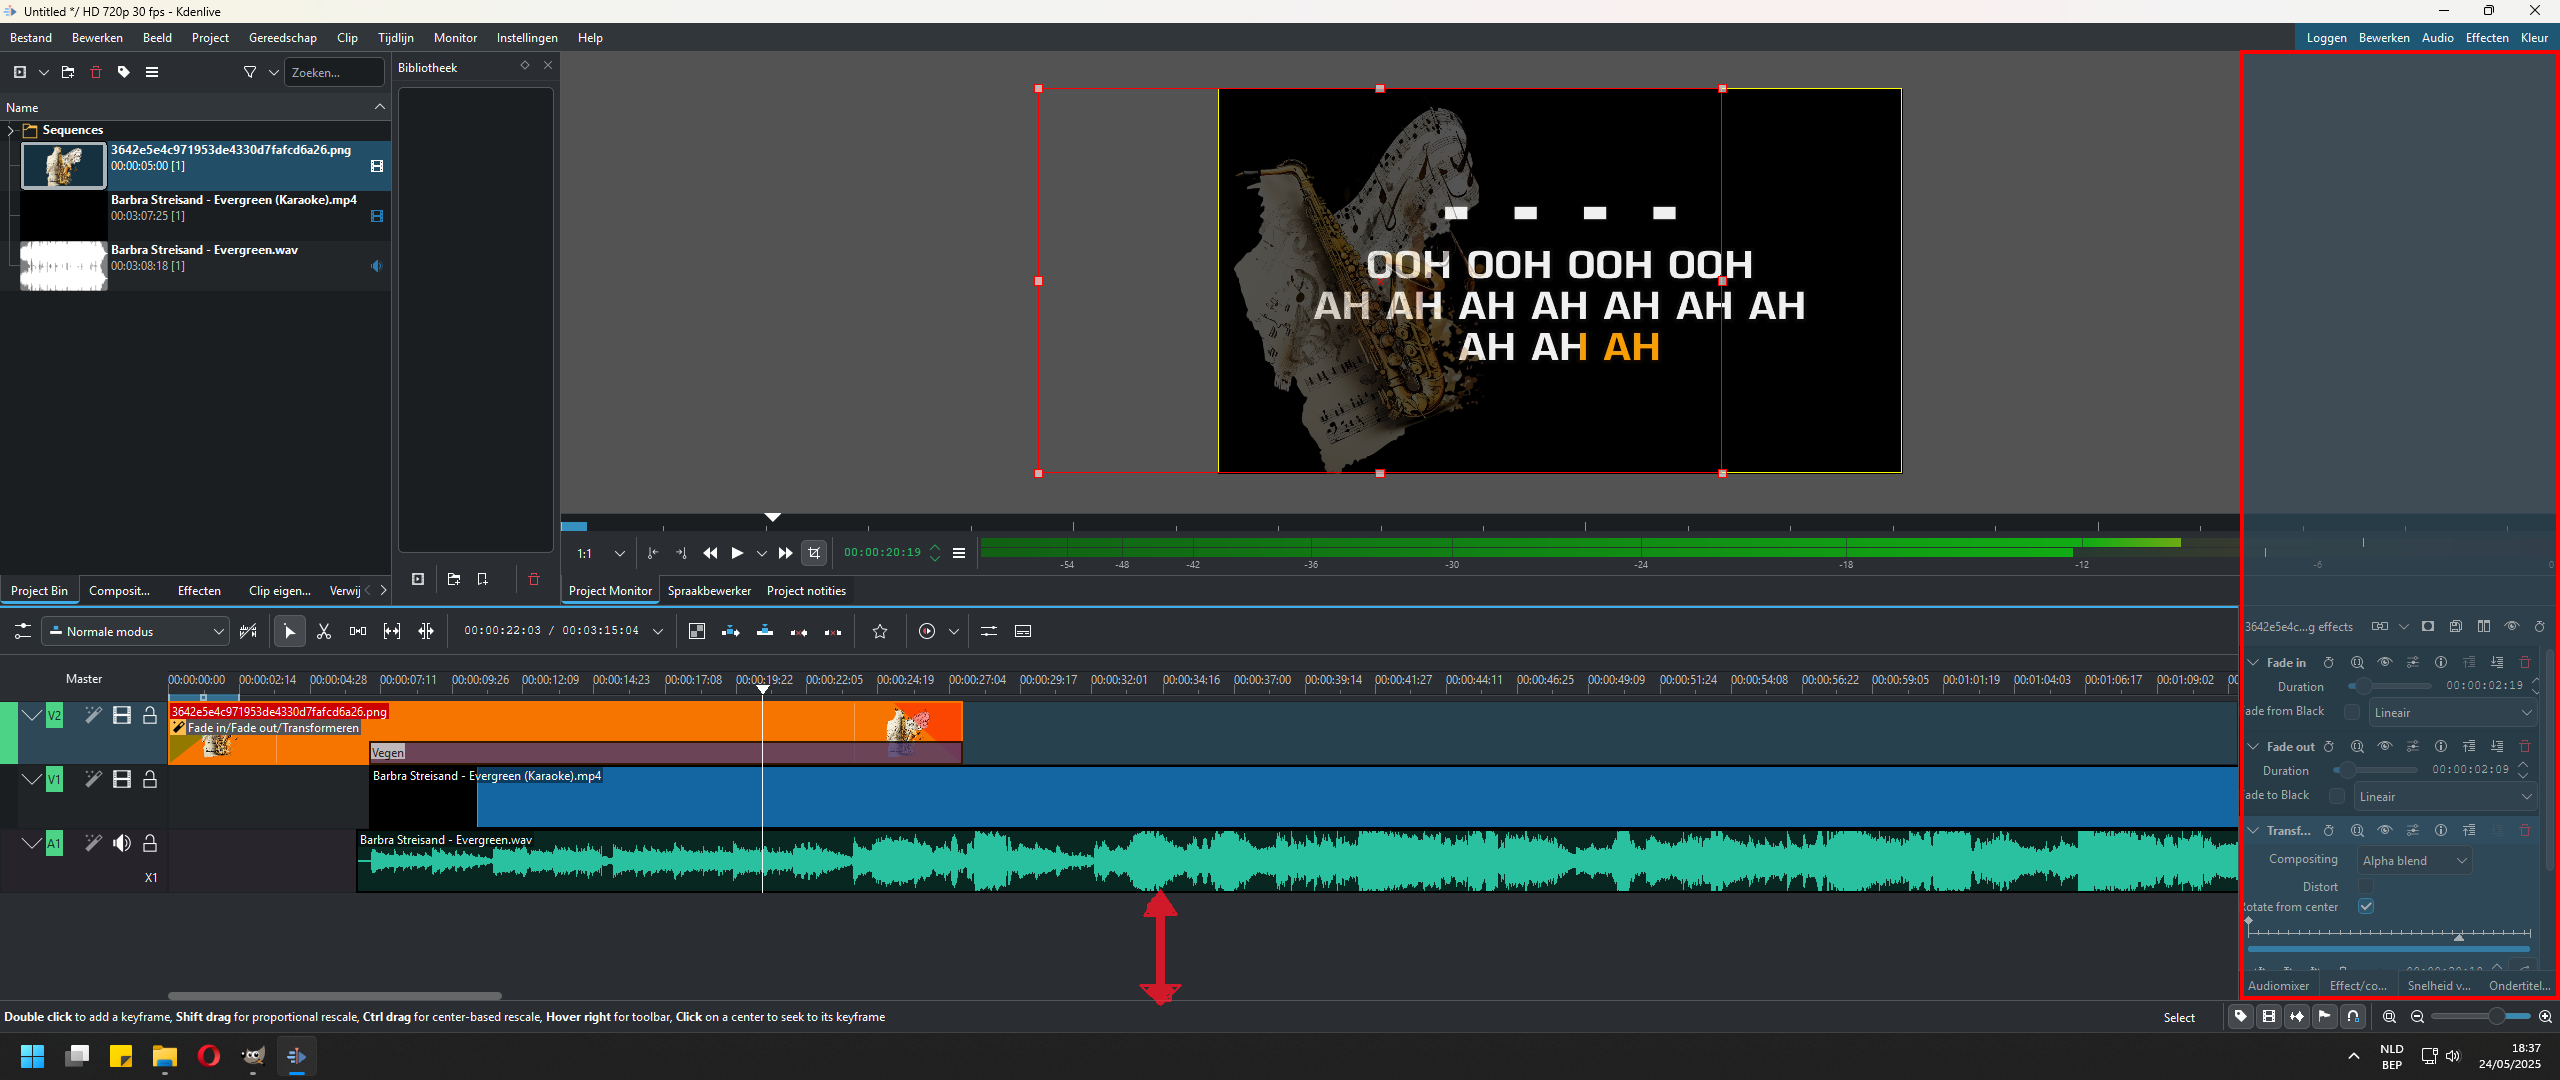Switch to the Loggen workspace
Screen dimensions: 2560x1080
point(2327,38)
